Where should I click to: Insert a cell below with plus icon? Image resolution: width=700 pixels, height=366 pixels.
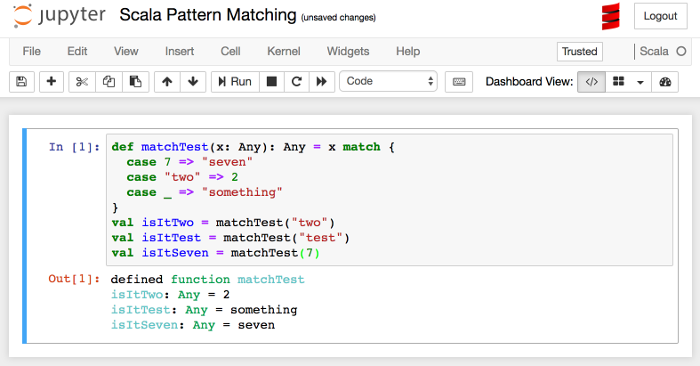click(x=51, y=82)
